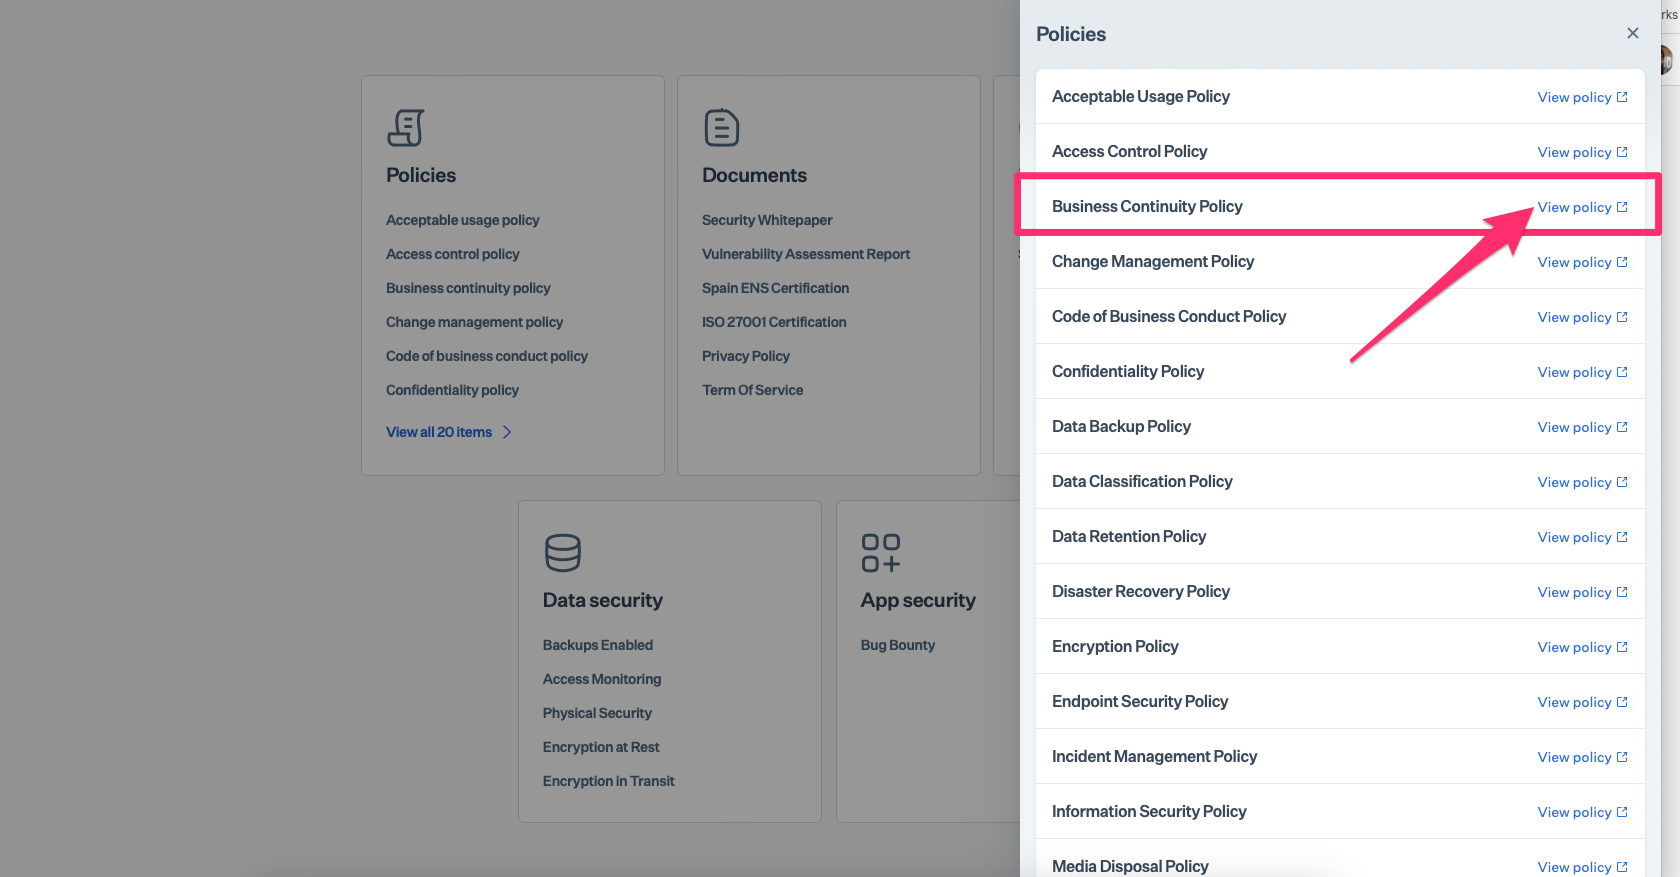Screen dimensions: 1680x877
Task: Select Encryption at Rest item
Action: [x=601, y=747]
